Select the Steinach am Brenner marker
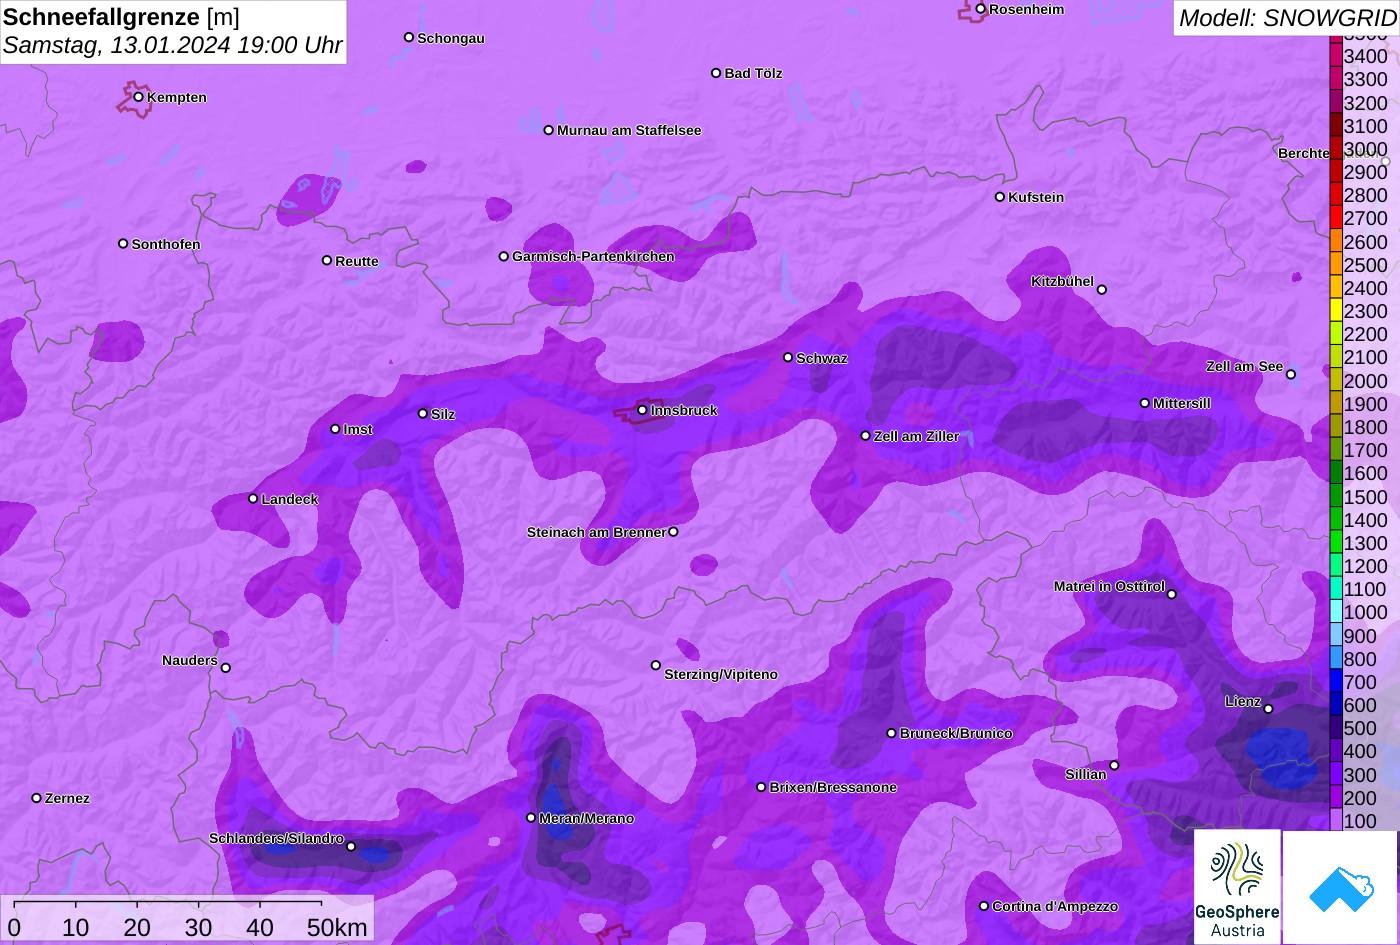This screenshot has width=1400, height=945. [673, 532]
